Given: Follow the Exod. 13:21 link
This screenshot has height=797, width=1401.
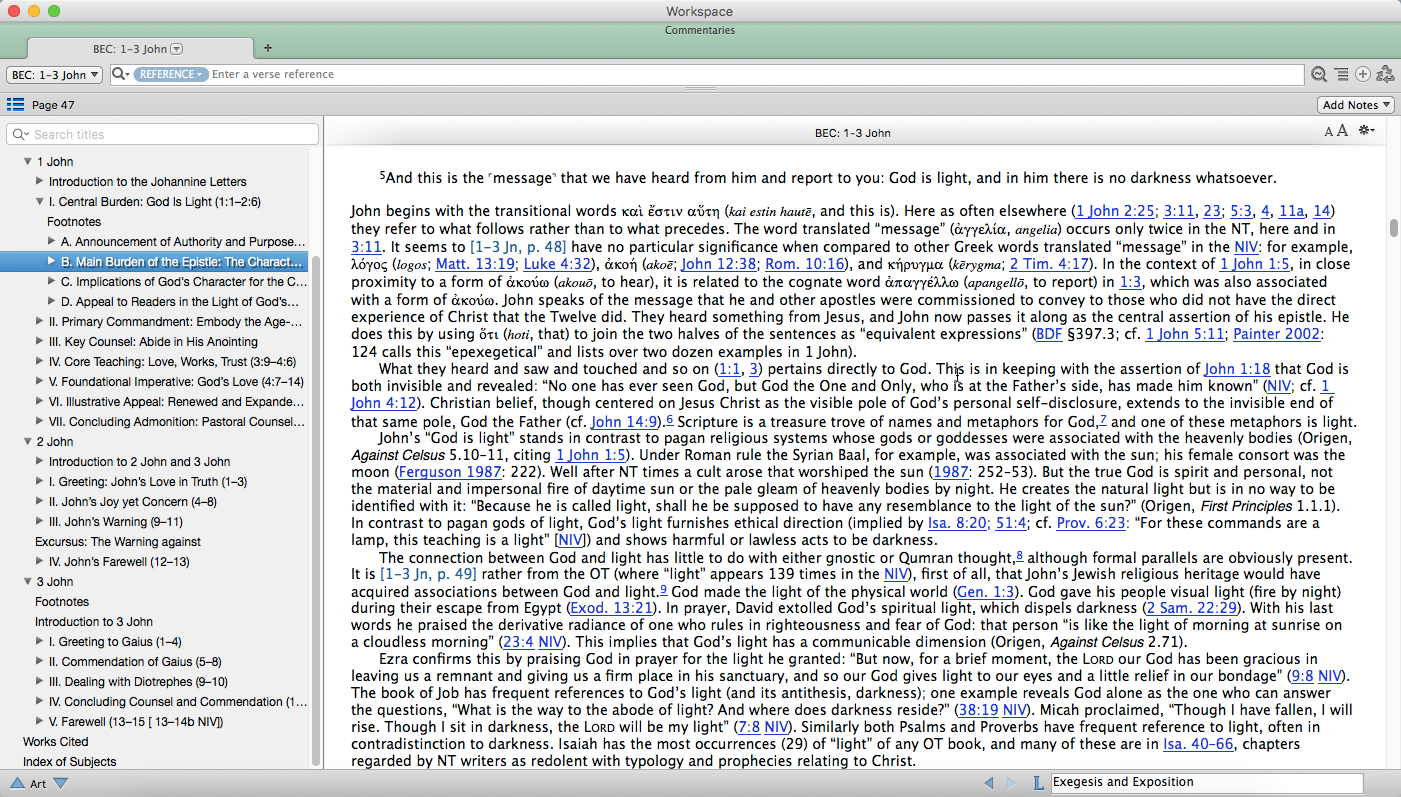Looking at the screenshot, I should [610, 607].
